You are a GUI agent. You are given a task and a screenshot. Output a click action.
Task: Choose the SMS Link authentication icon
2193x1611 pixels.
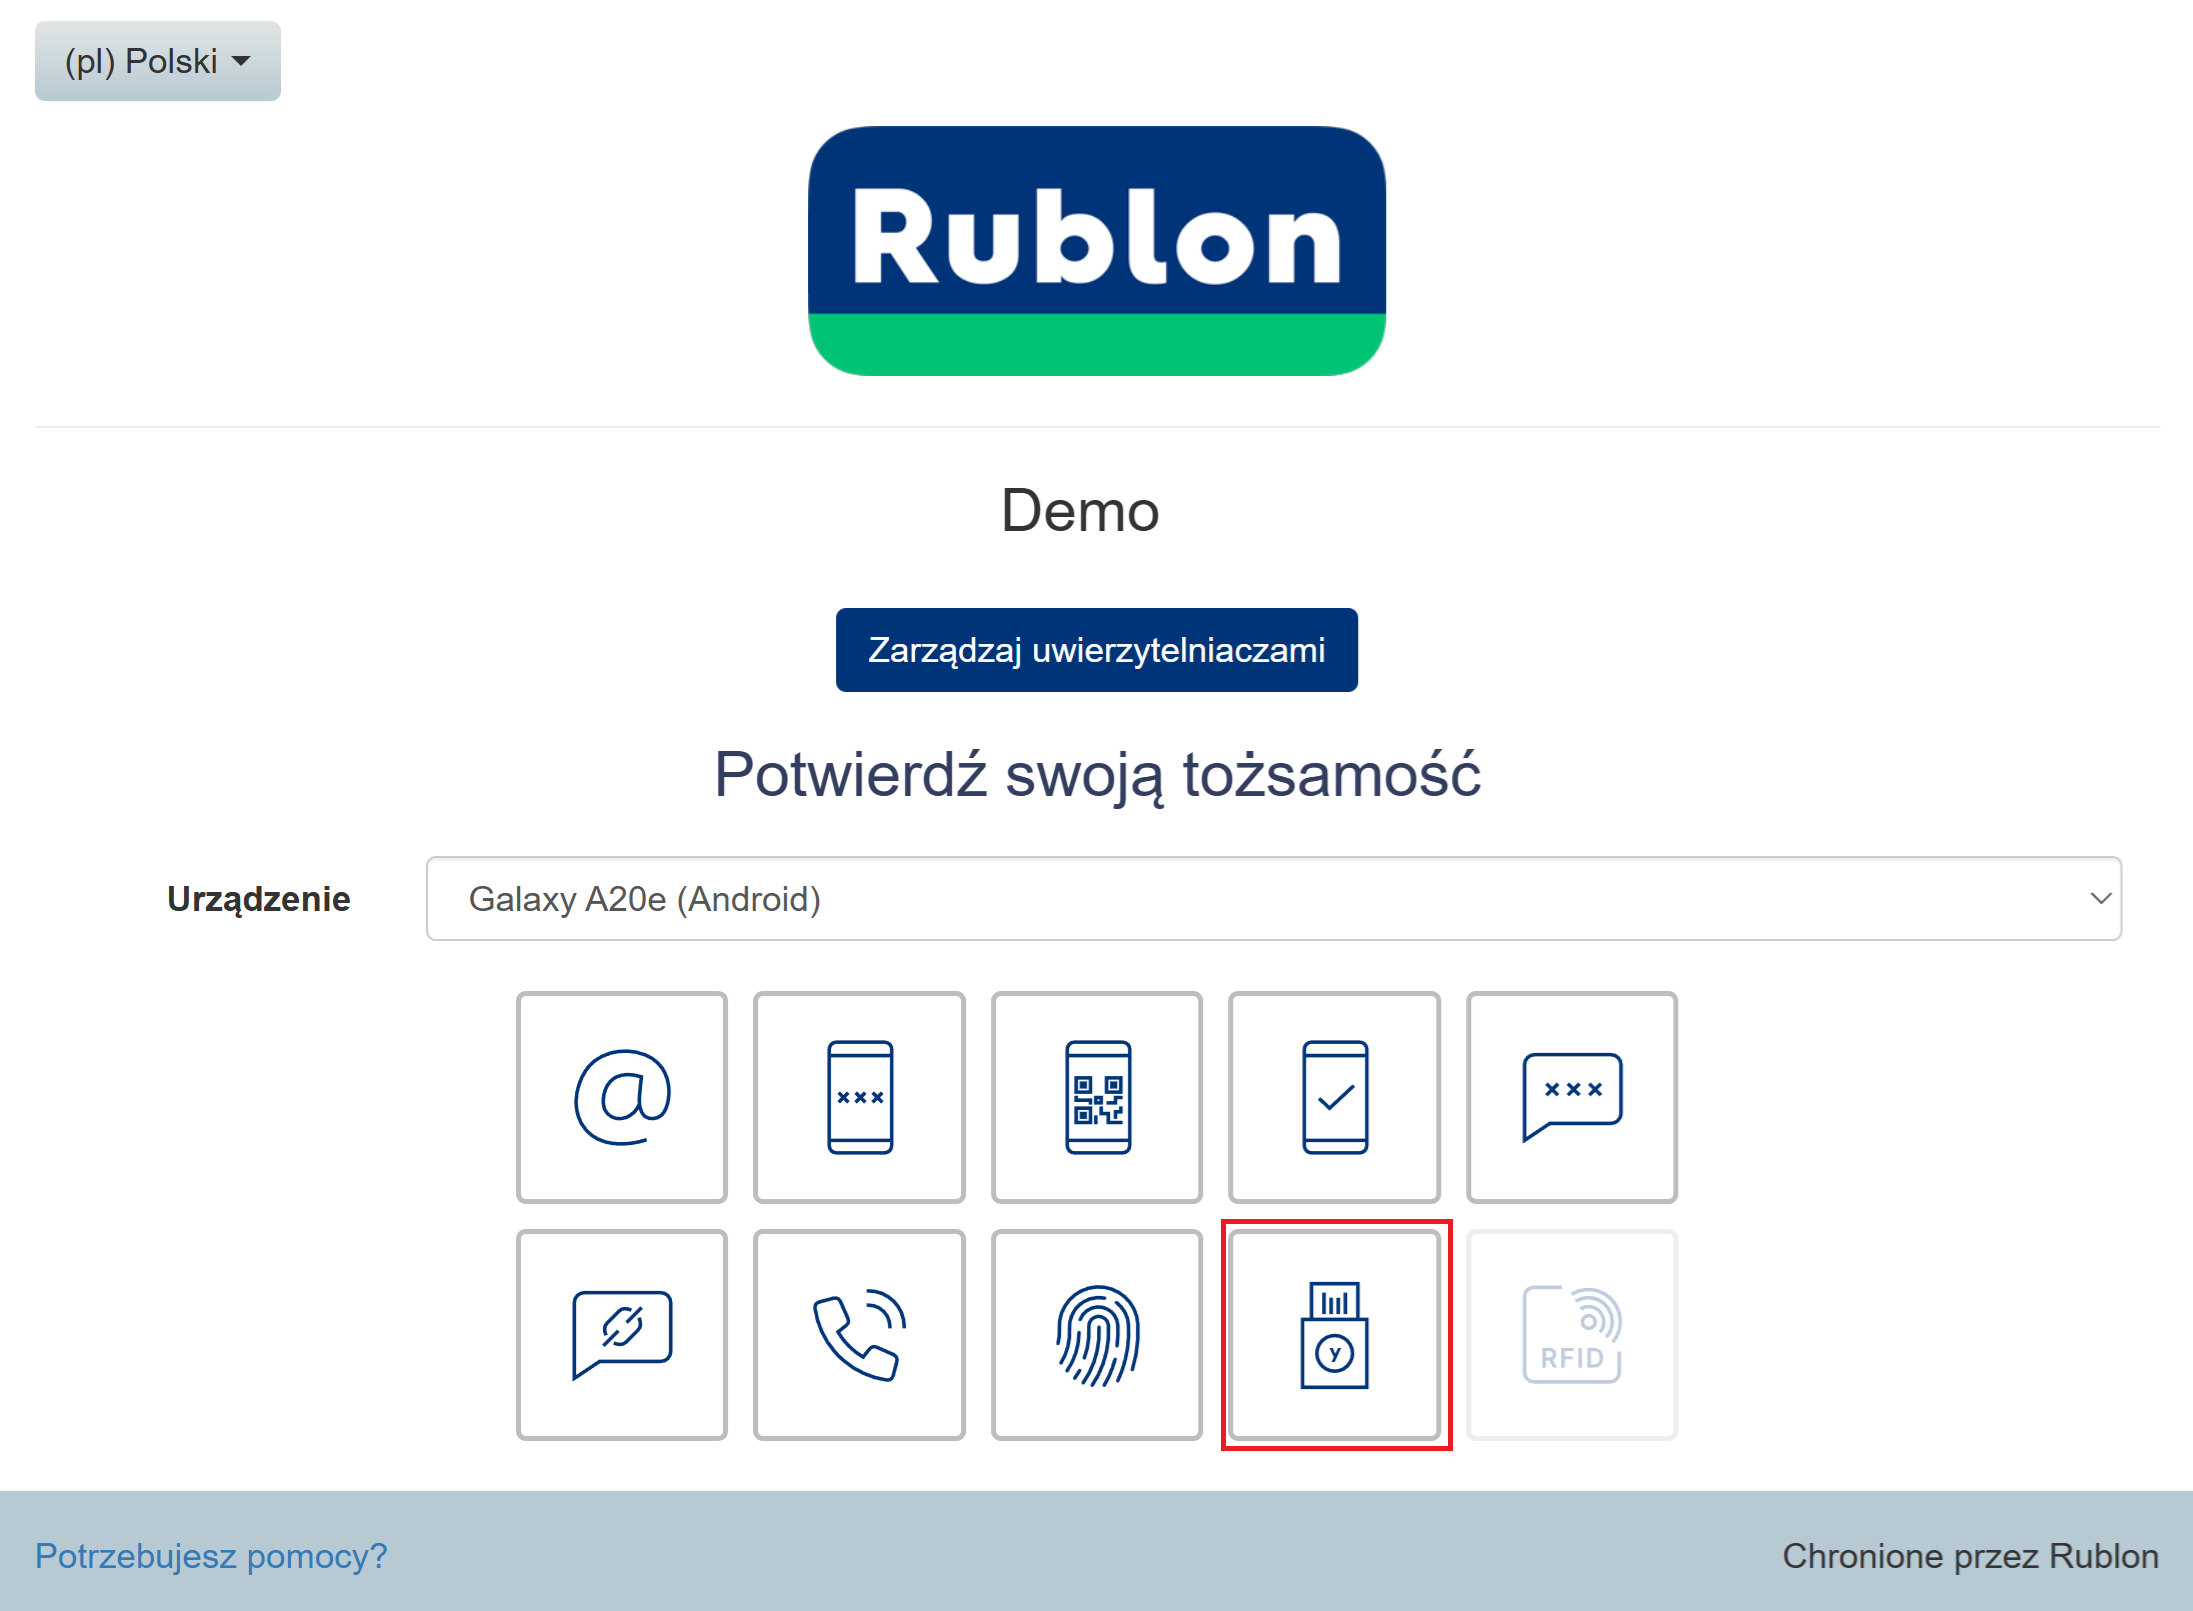[x=621, y=1335]
